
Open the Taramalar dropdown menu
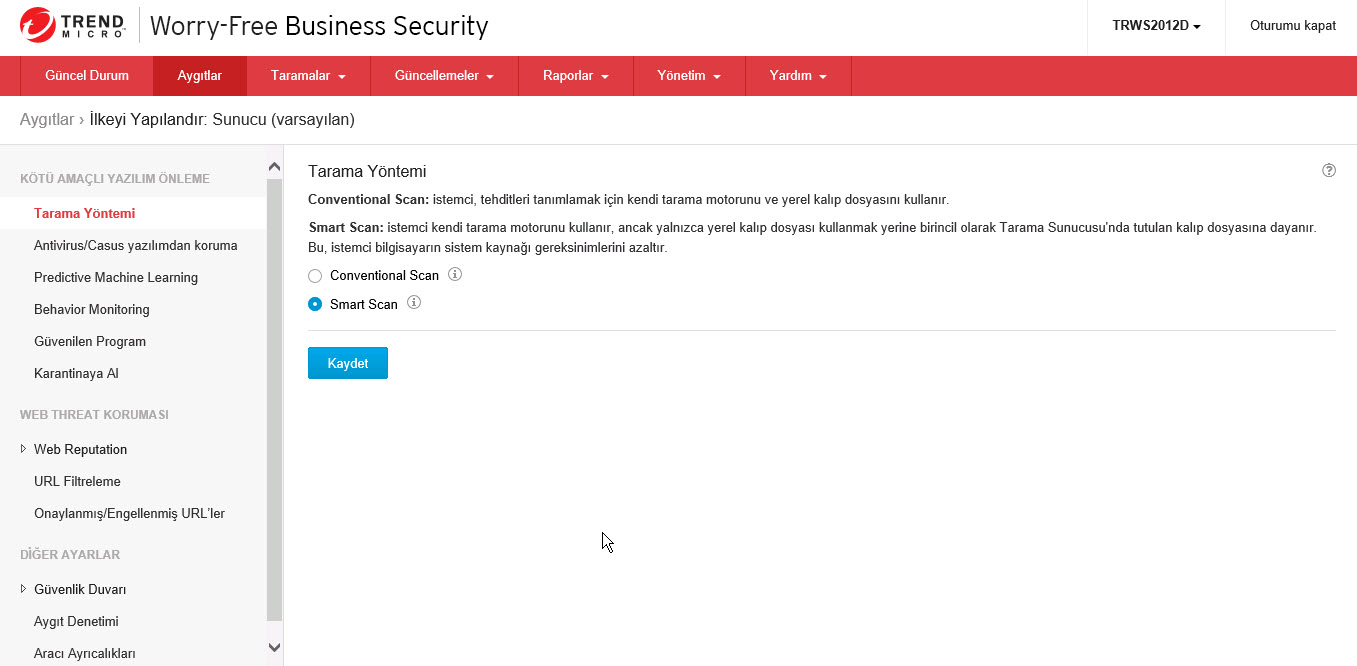[x=308, y=76]
